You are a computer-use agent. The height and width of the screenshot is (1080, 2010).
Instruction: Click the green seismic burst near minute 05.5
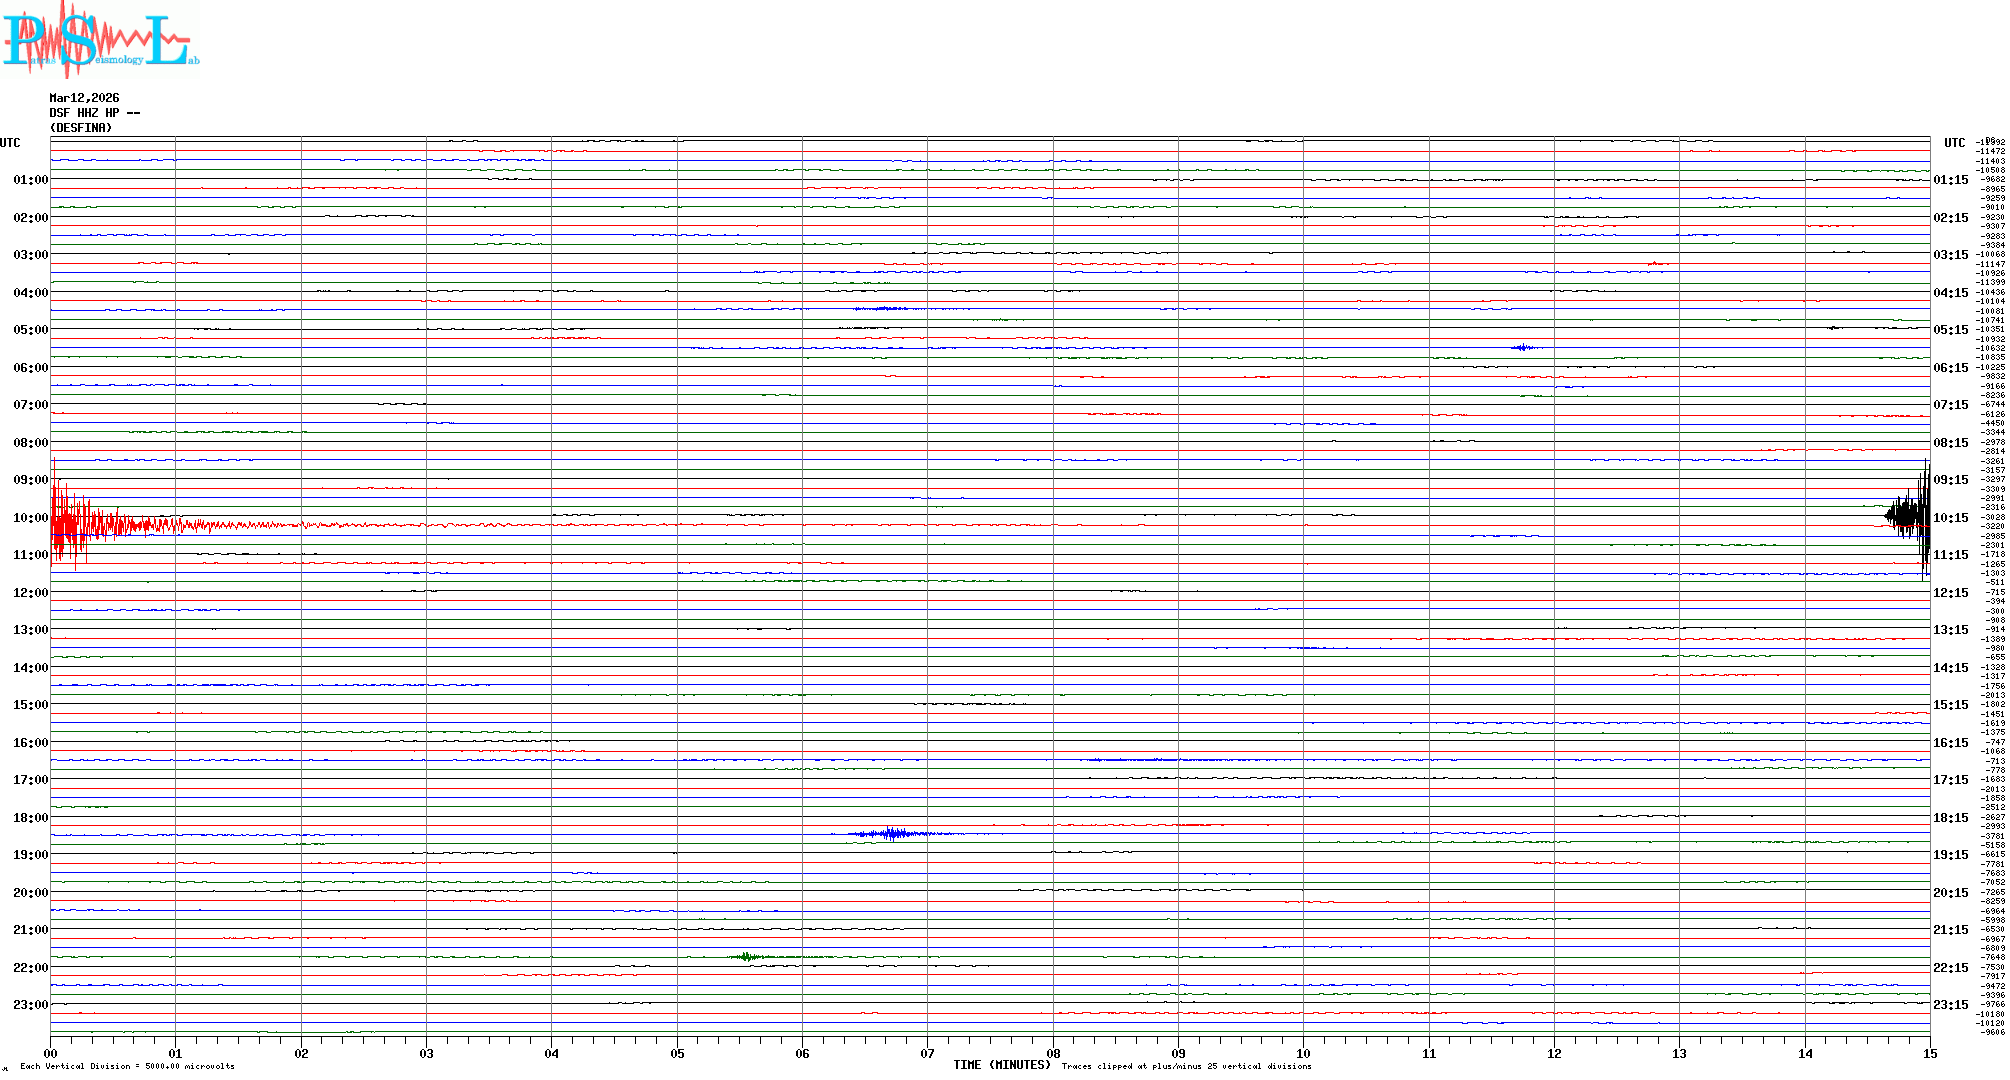pos(746,957)
